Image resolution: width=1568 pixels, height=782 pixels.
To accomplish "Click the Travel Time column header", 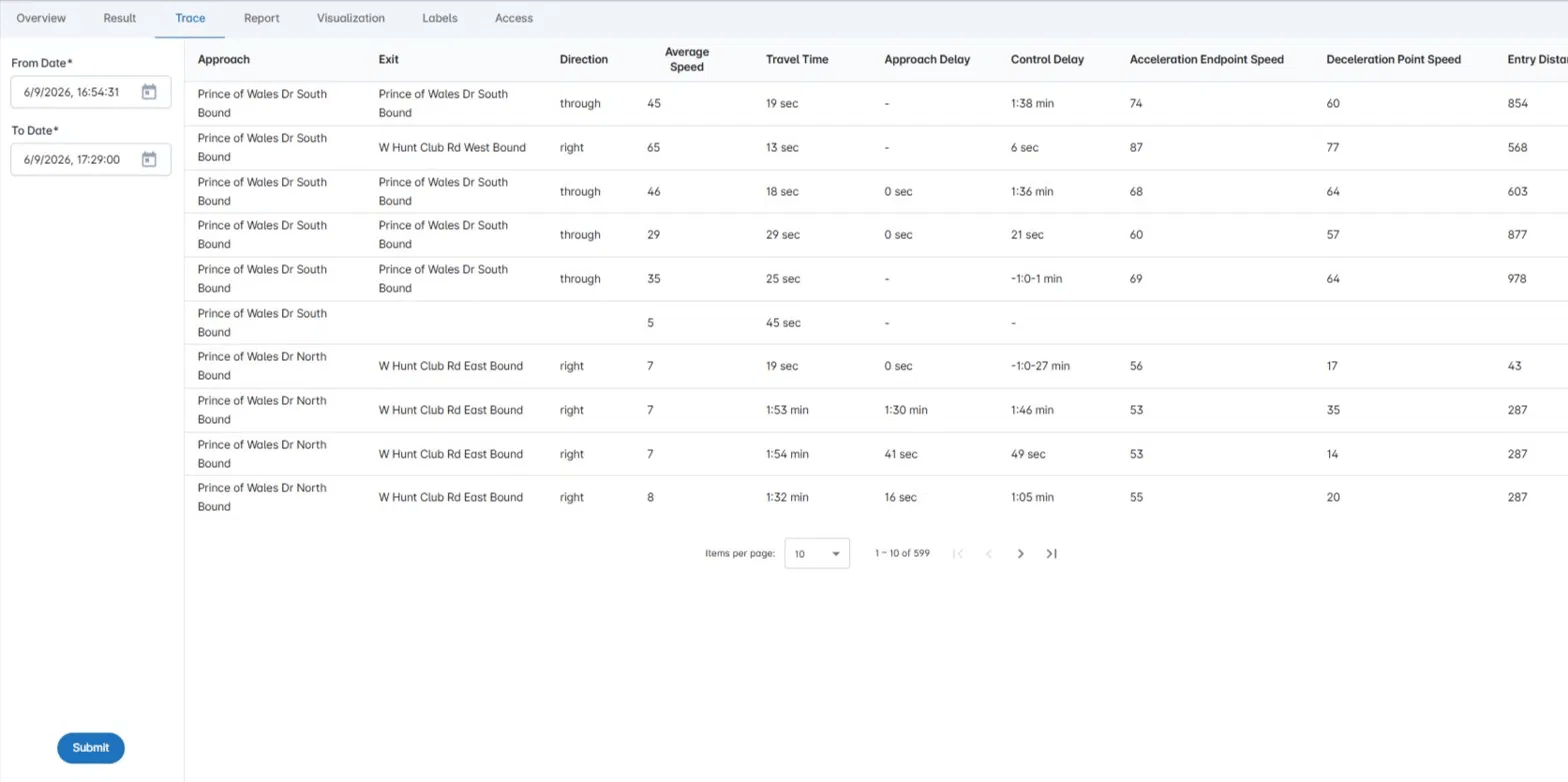I will tap(797, 59).
